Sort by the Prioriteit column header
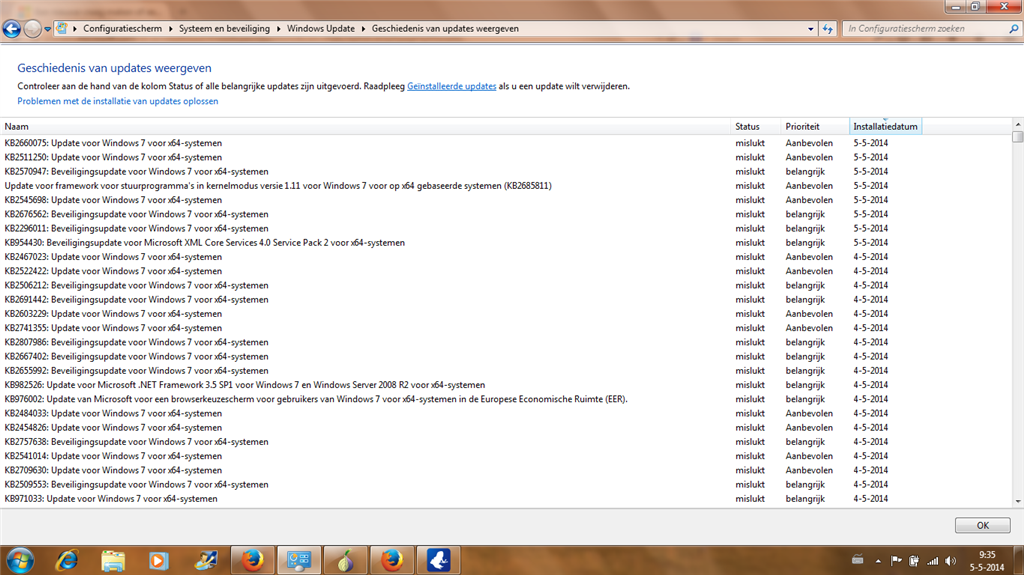 (814, 127)
